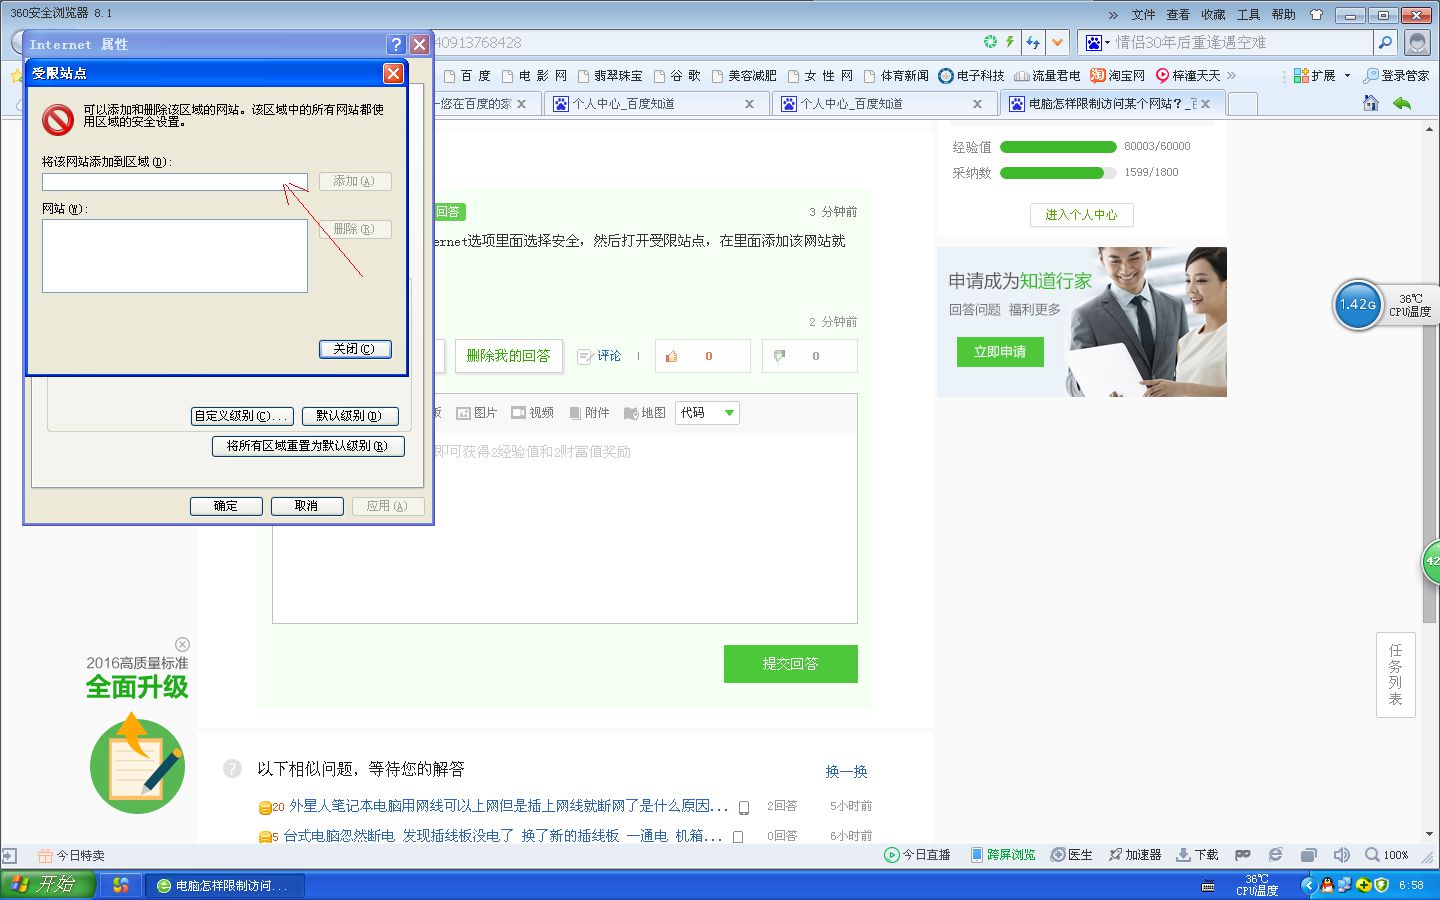Click the 添加 button in the dialog
This screenshot has width=1440, height=900.
pyautogui.click(x=355, y=181)
